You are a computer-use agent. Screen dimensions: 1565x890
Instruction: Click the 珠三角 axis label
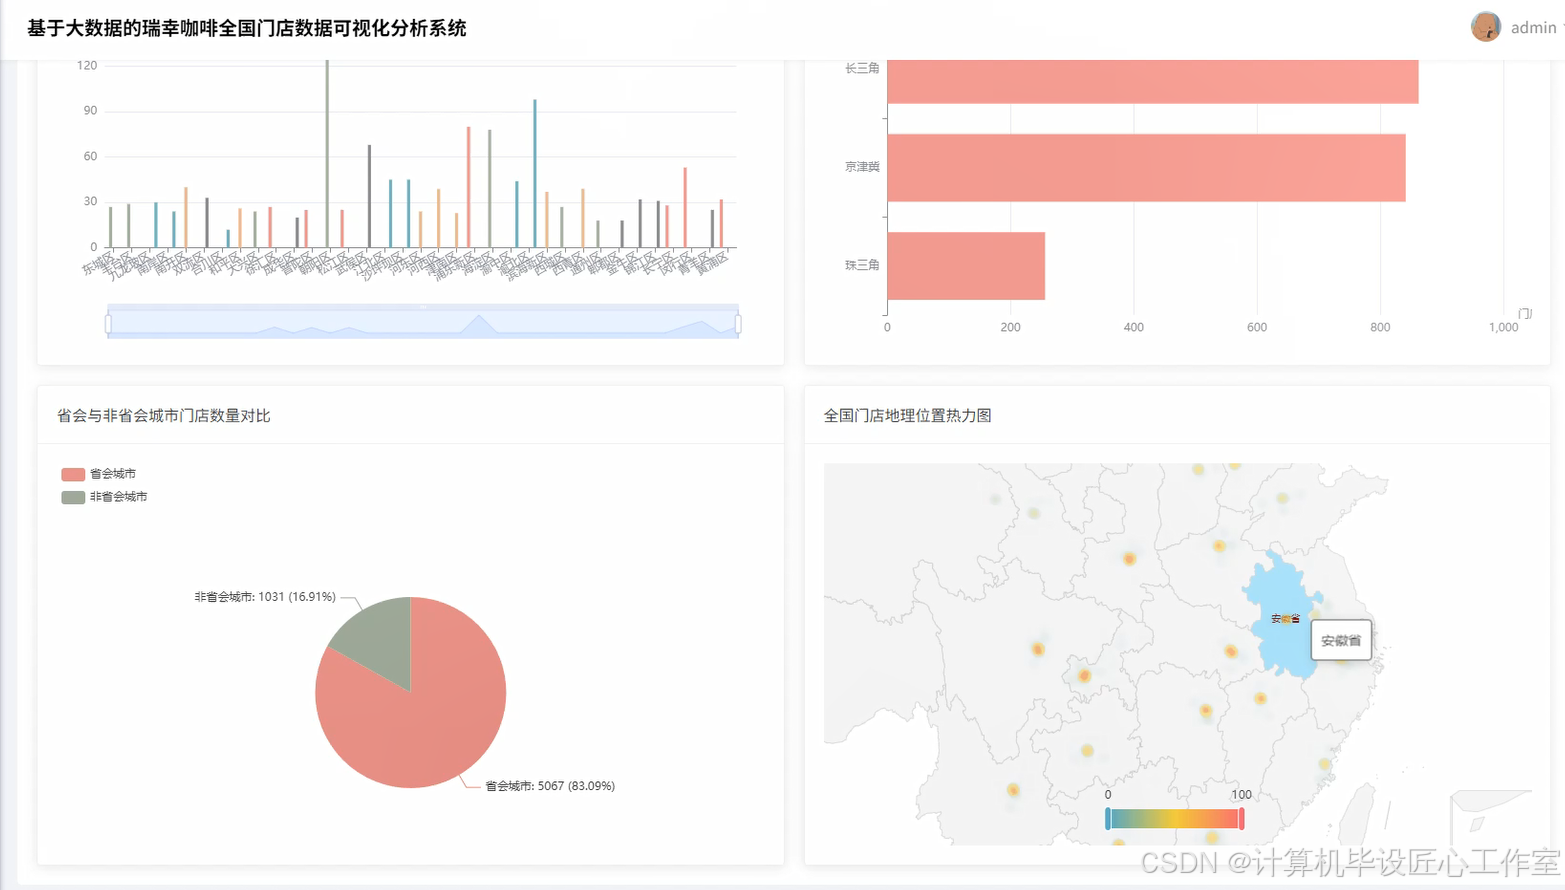tap(862, 265)
